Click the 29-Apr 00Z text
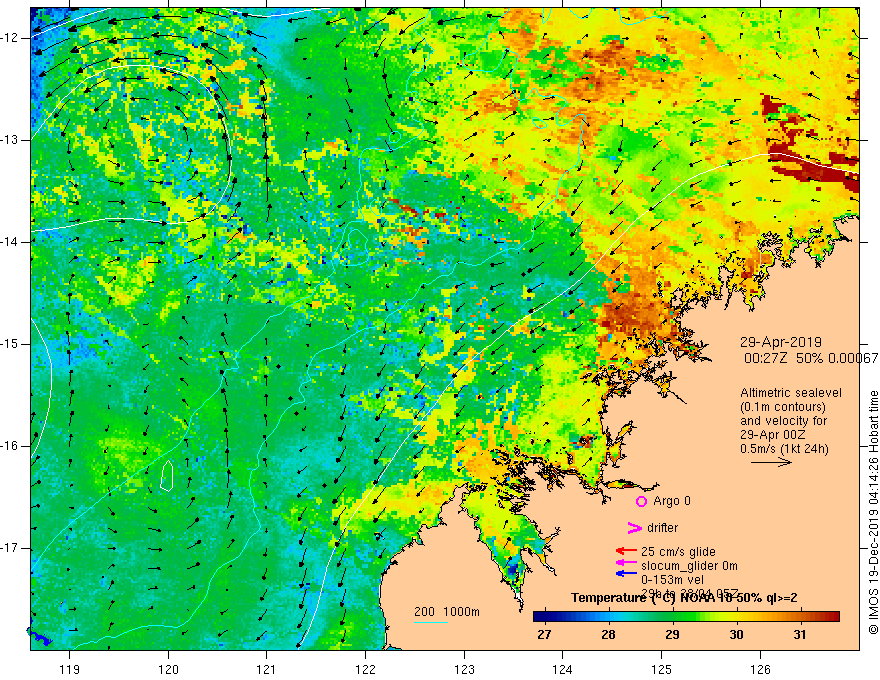The image size is (880, 680). coord(773,435)
